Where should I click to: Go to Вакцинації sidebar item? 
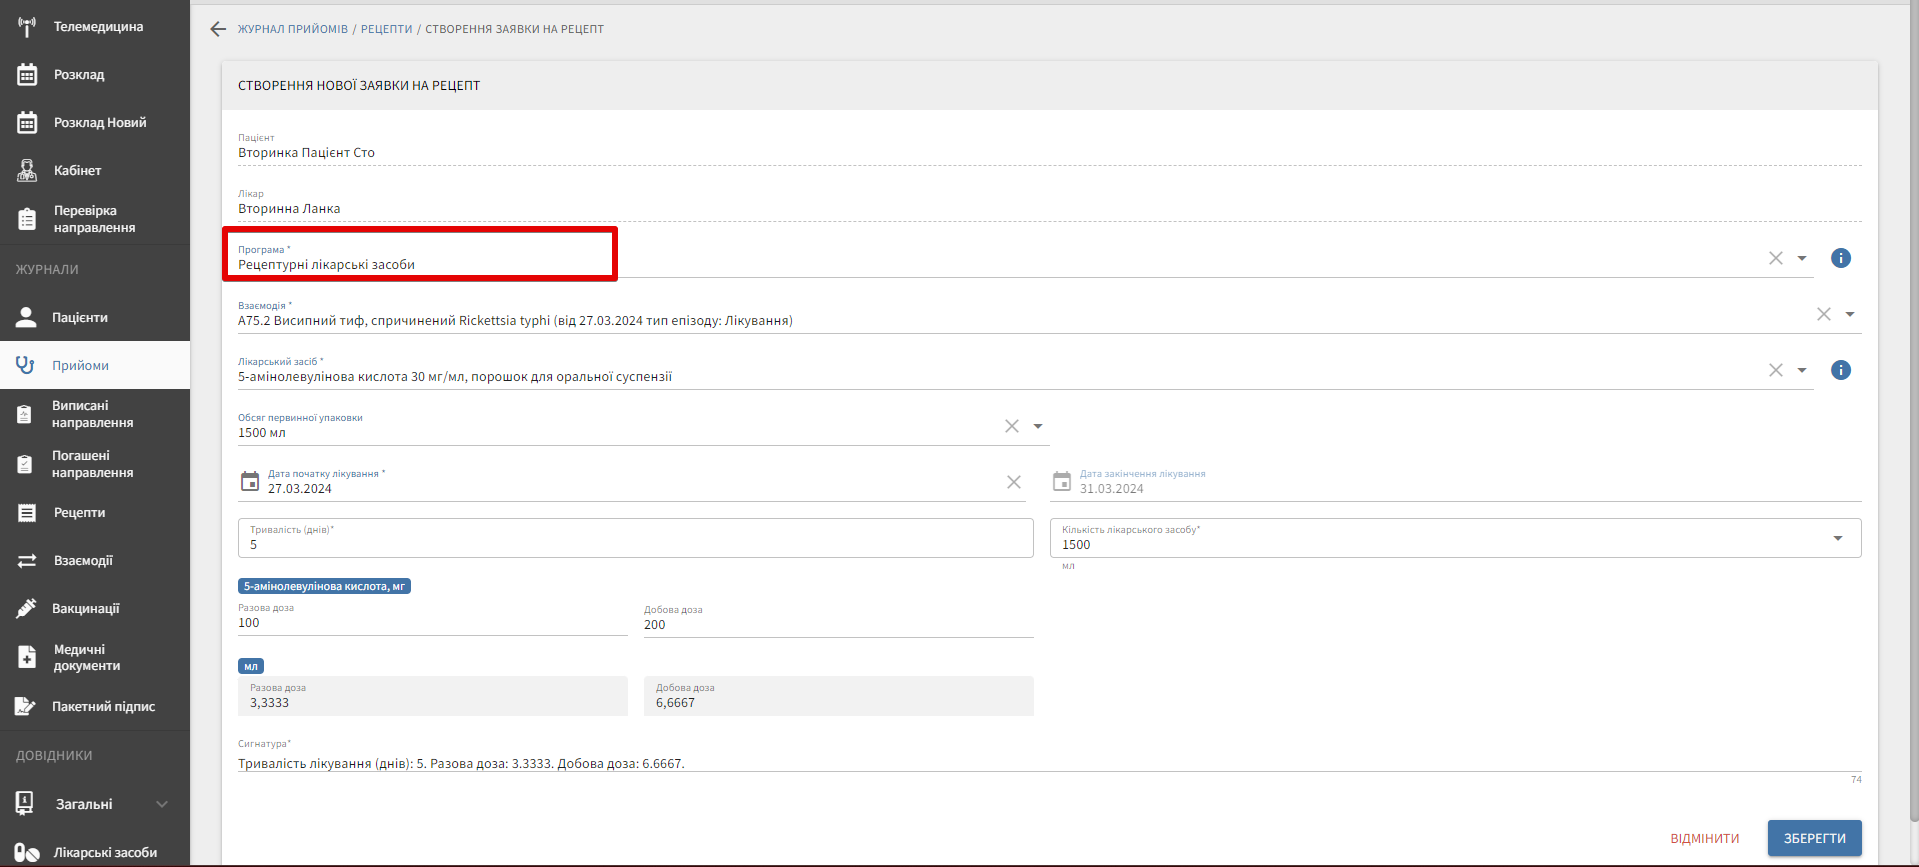(x=85, y=608)
